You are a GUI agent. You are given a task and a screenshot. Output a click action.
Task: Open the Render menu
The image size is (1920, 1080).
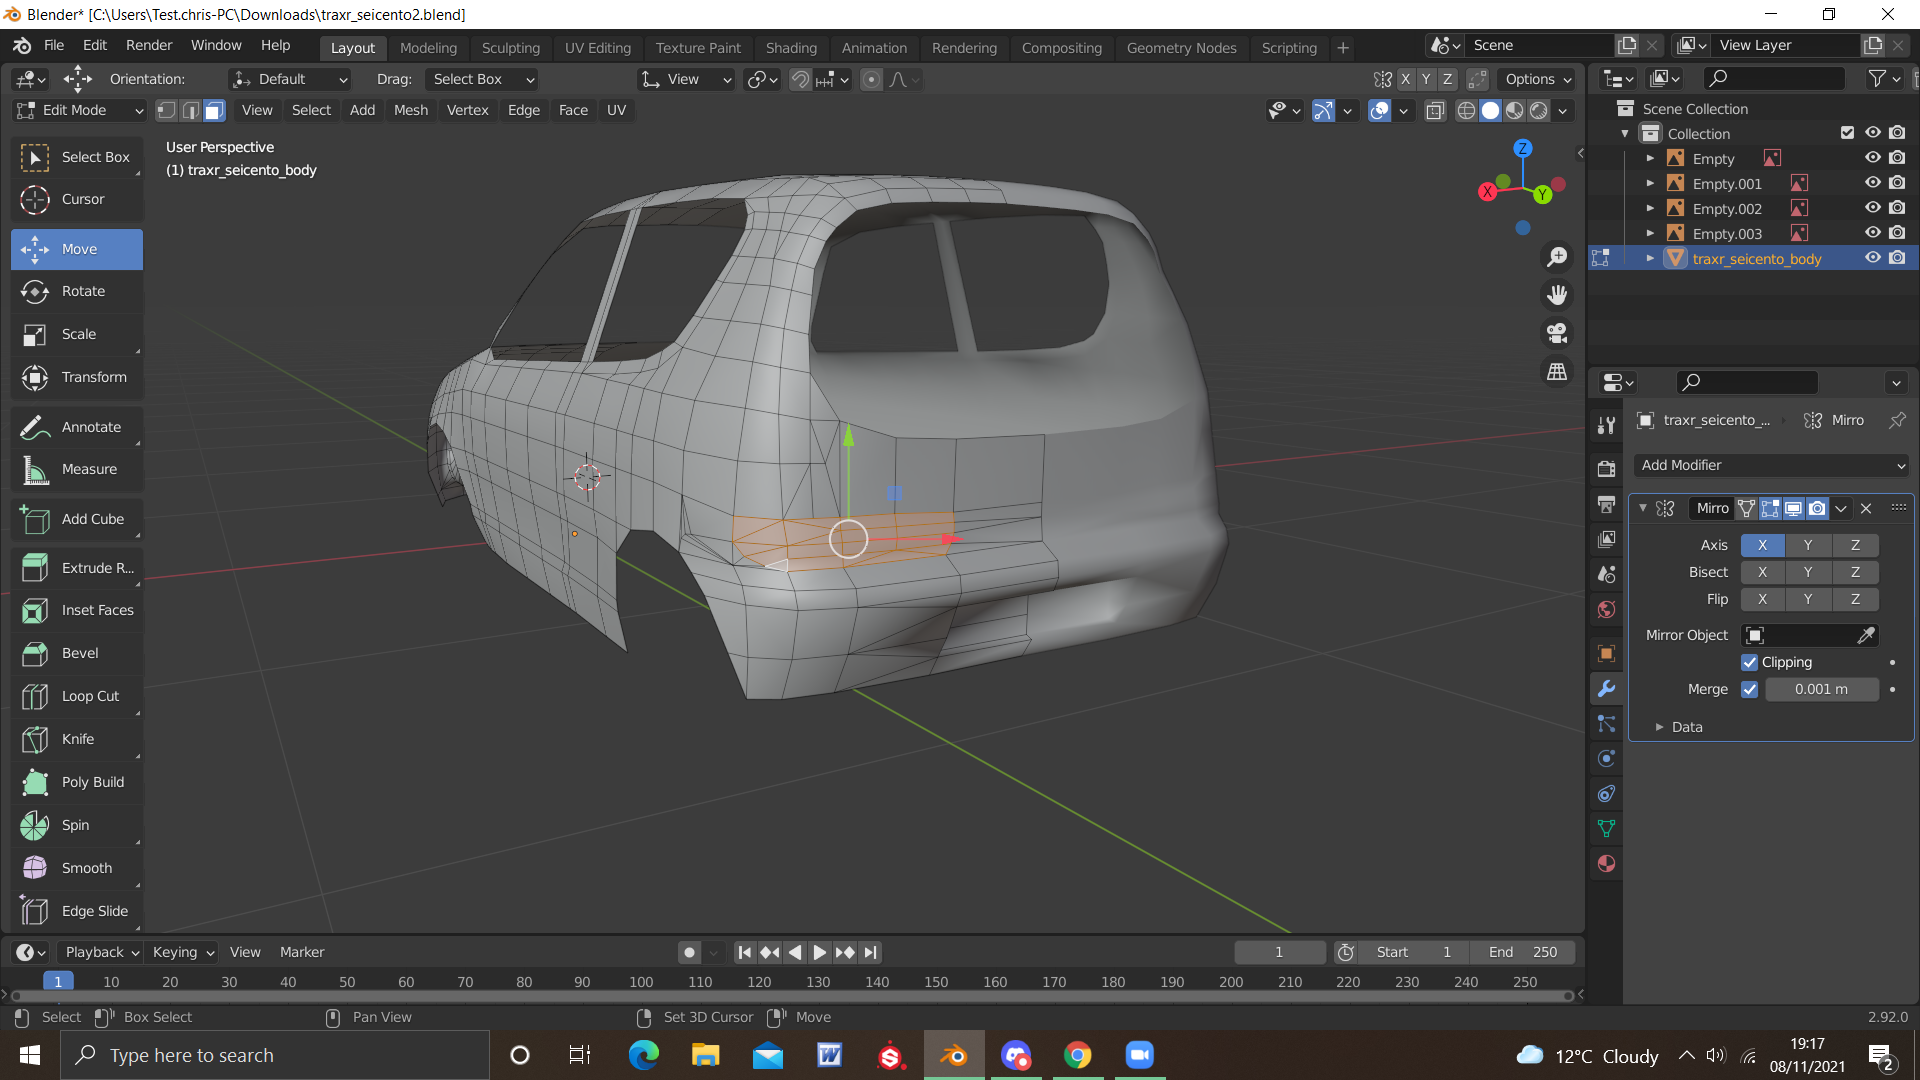(x=149, y=46)
